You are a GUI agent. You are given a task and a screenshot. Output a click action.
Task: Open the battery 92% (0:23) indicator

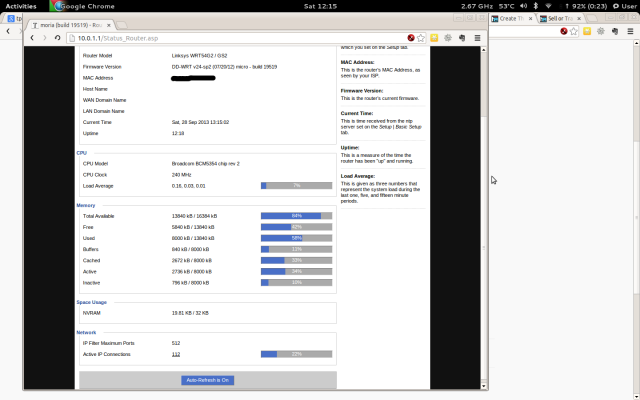coord(586,6)
